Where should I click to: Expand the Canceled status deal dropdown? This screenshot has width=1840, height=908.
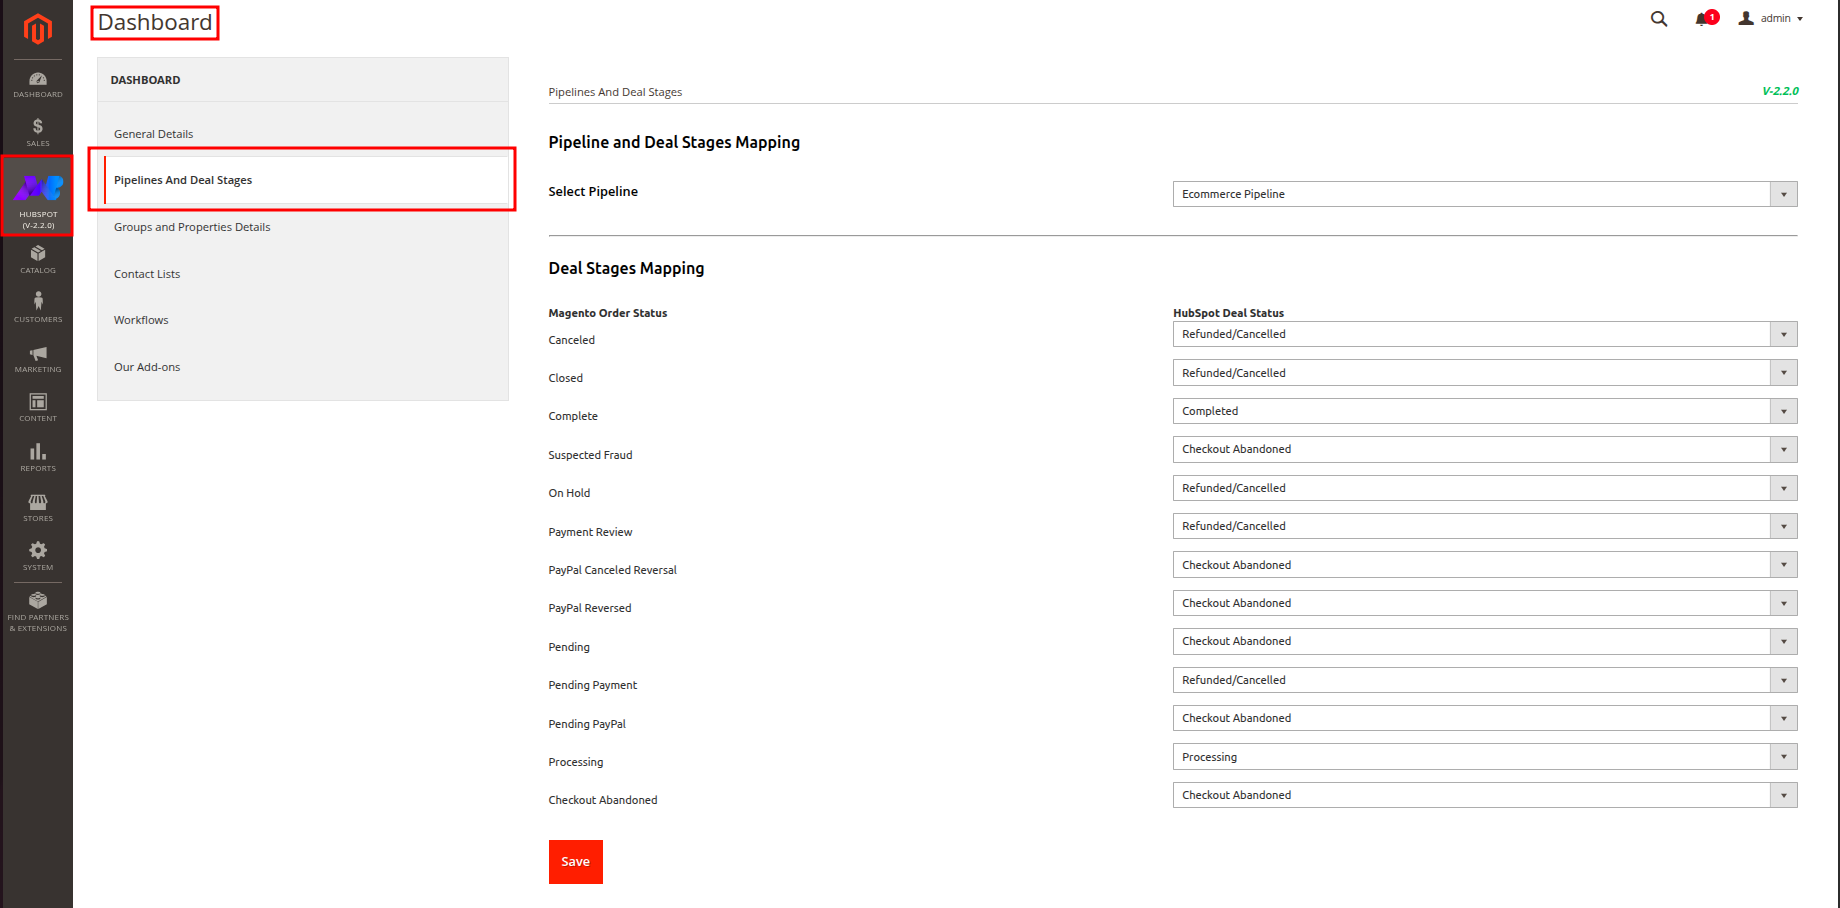(x=1484, y=334)
